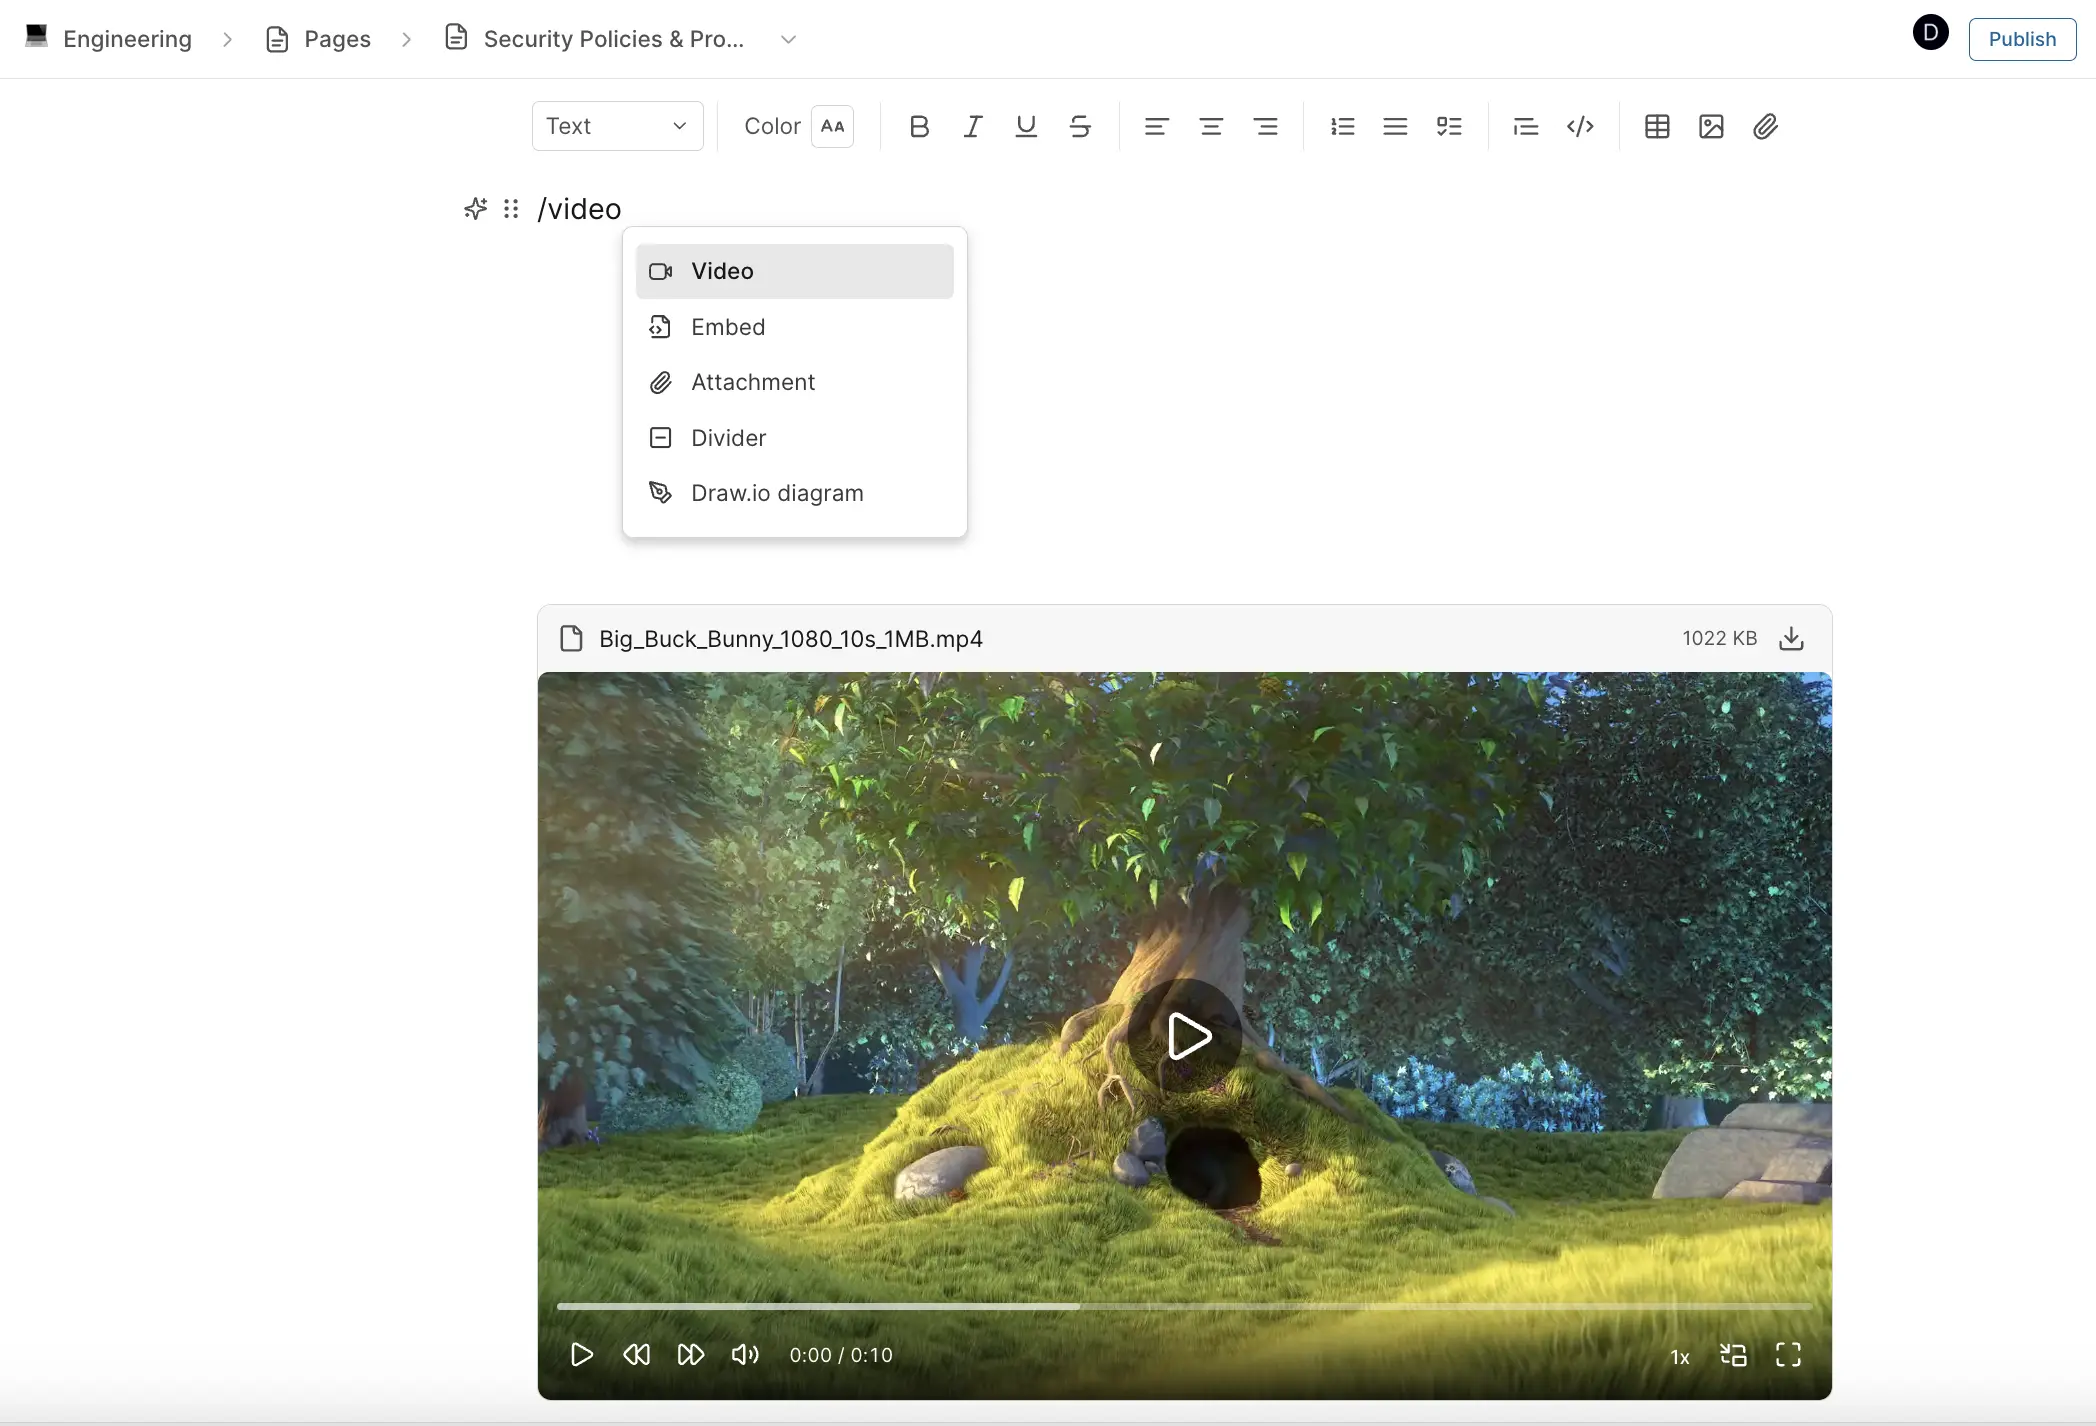Screen dimensions: 2096x1426
Task: Download the Big_Buck_Bunny video file
Action: 1790,638
